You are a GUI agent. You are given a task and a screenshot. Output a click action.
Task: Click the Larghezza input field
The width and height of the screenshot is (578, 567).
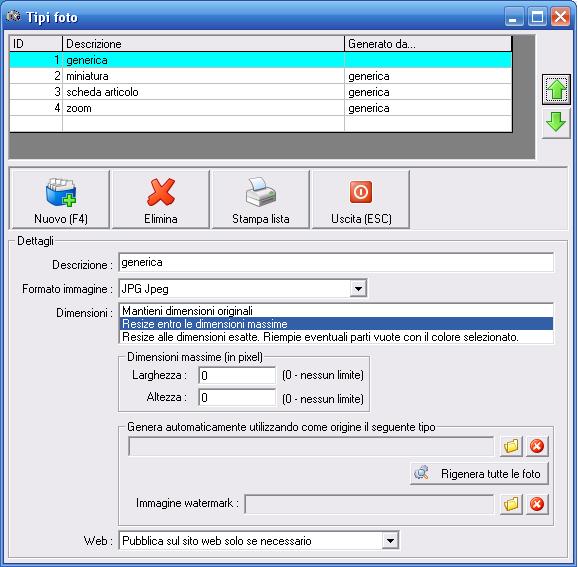pos(237,376)
